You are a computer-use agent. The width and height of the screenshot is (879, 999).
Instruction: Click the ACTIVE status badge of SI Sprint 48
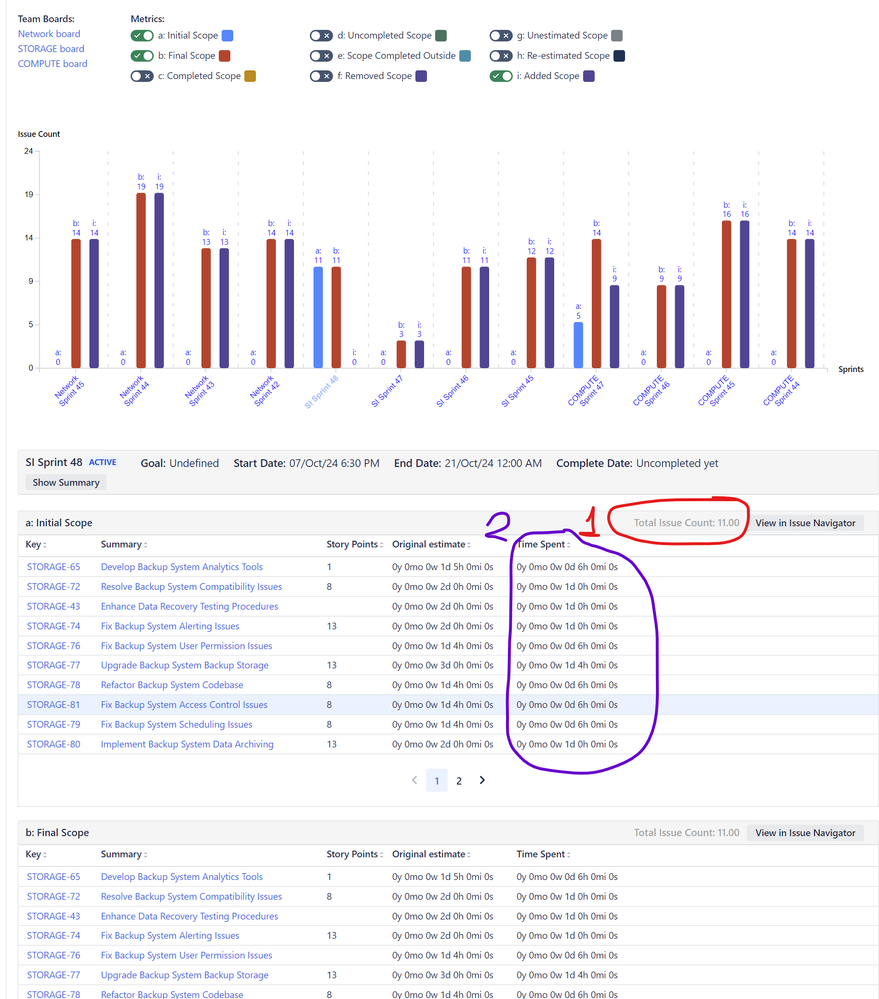(x=103, y=463)
